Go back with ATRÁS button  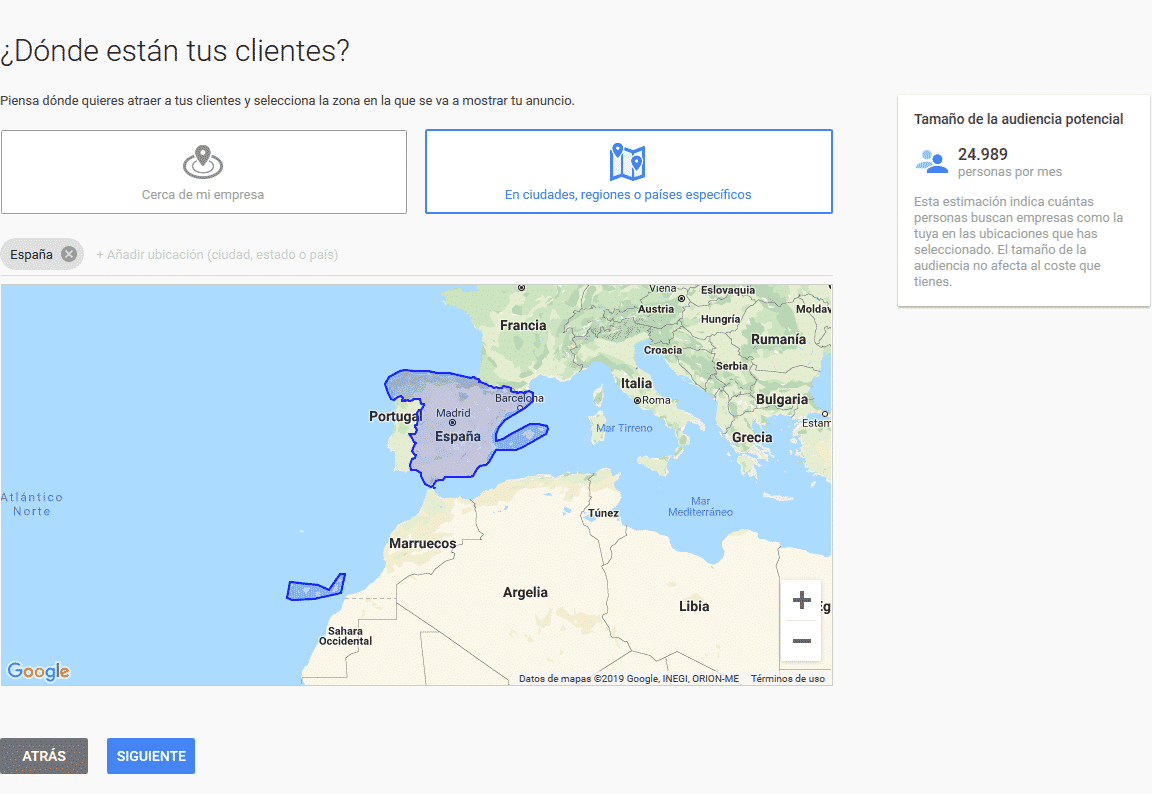[x=44, y=756]
